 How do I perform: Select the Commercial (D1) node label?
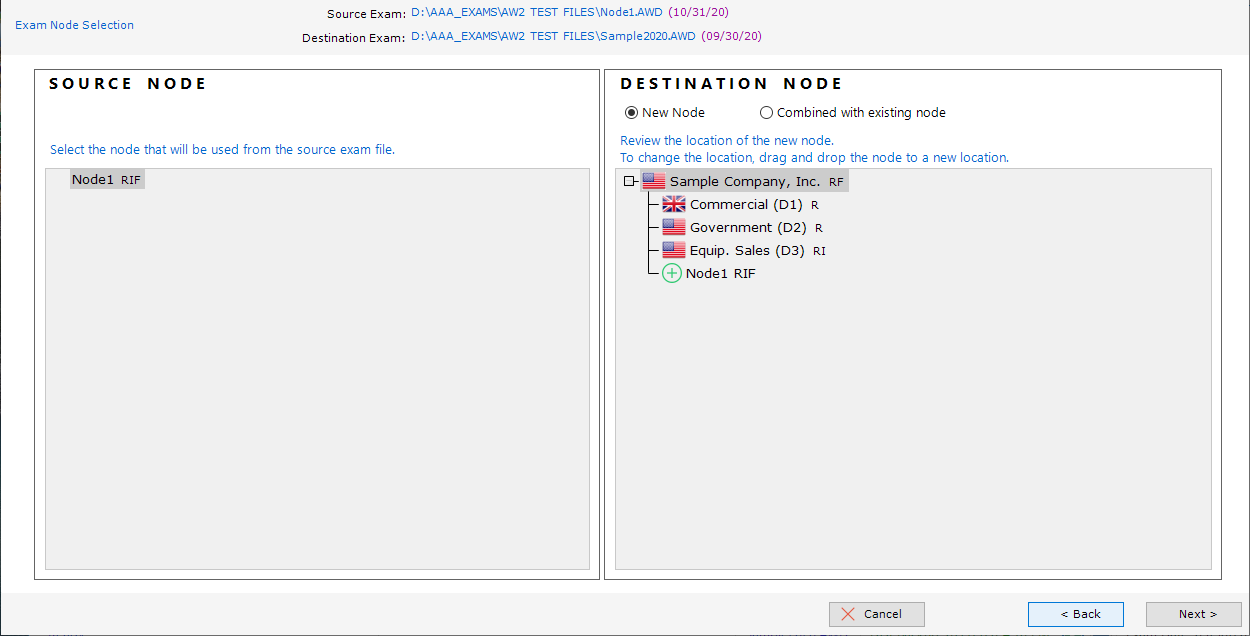746,204
